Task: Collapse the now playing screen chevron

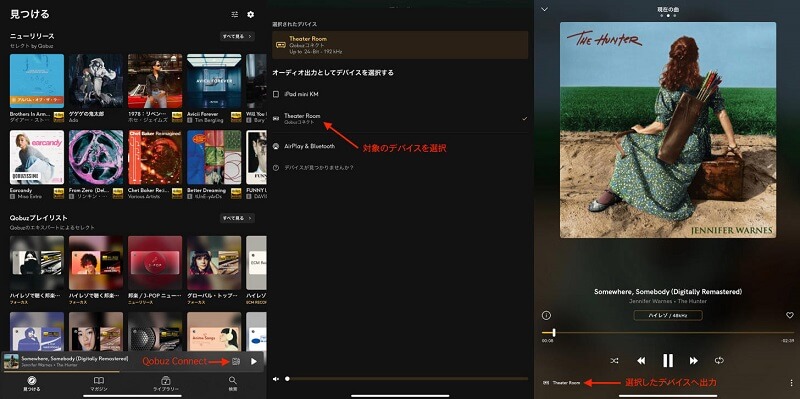Action: click(x=544, y=9)
